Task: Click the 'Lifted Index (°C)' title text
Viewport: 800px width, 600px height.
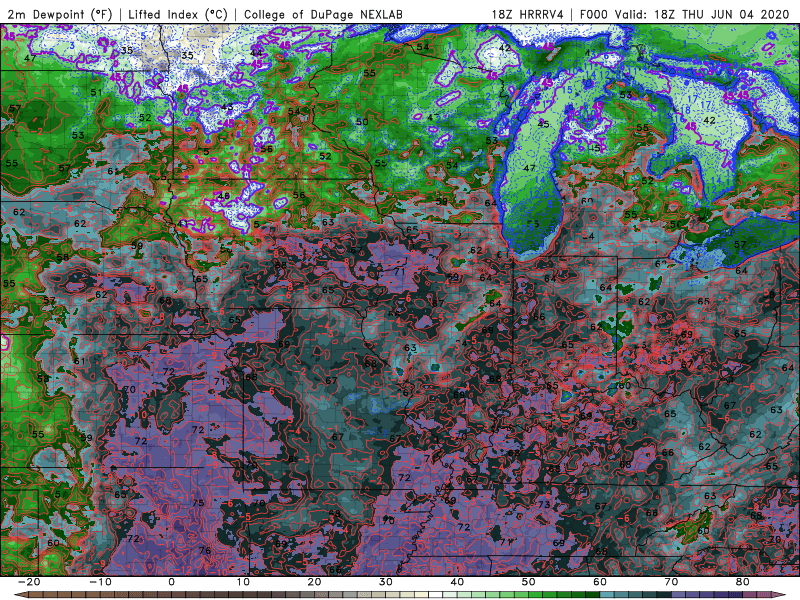Action: pos(178,14)
